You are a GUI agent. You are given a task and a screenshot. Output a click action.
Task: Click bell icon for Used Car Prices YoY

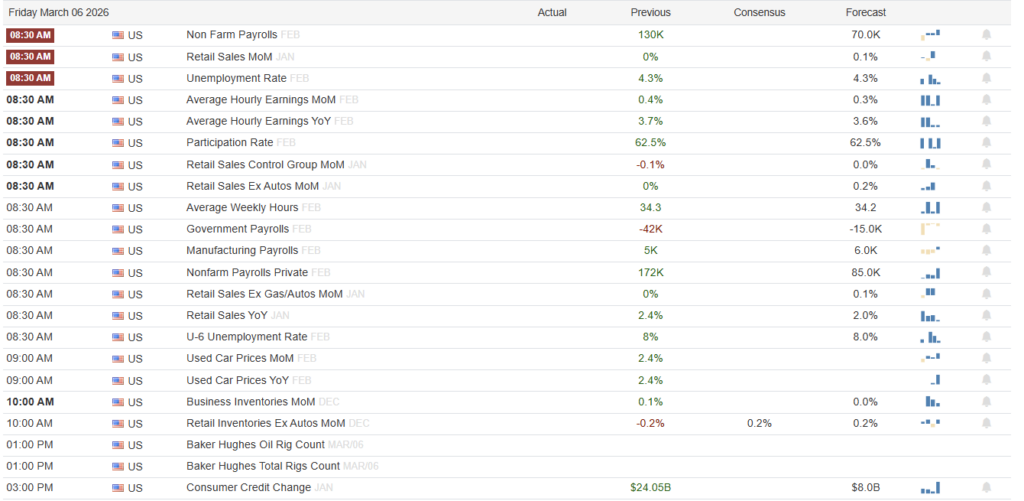click(x=986, y=380)
